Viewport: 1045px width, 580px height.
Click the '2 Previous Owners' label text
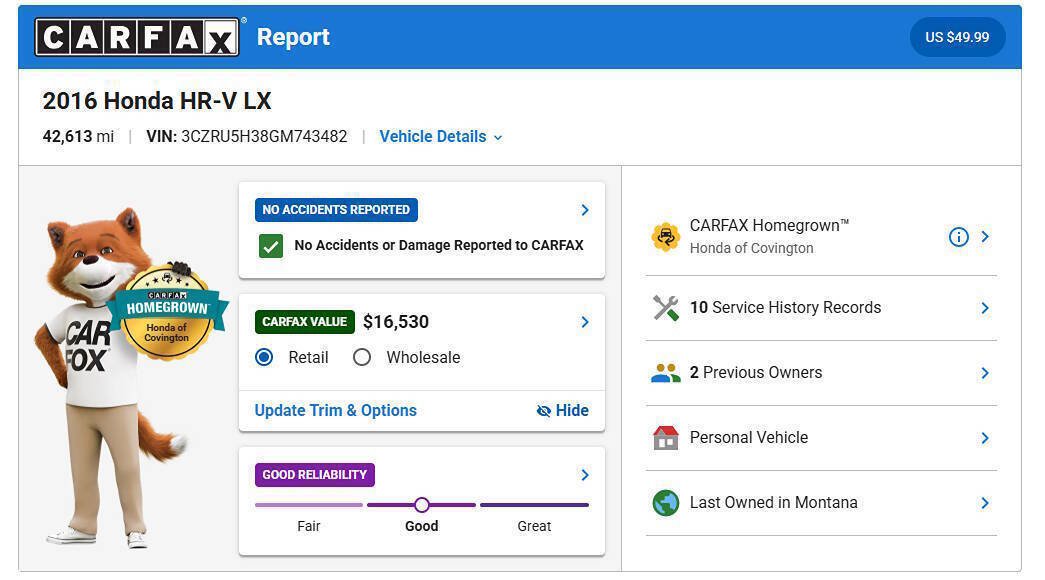(x=756, y=373)
